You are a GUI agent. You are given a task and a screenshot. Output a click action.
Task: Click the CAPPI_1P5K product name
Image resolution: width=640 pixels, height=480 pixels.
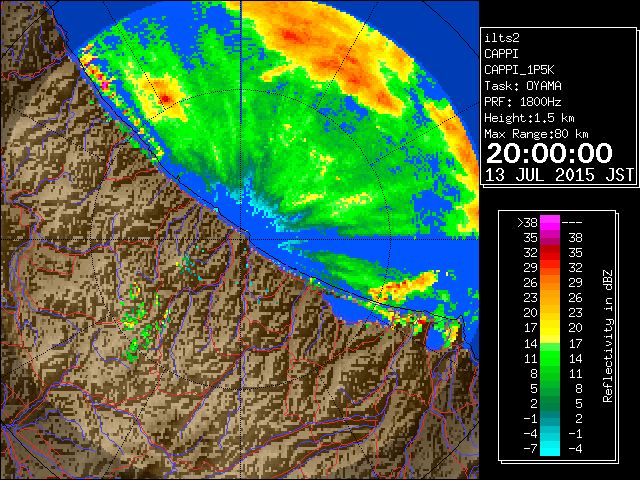tap(519, 70)
